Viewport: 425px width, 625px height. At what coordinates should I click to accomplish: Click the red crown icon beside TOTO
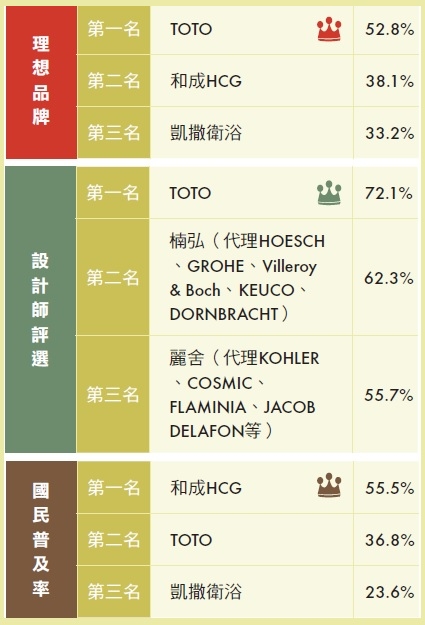click(329, 29)
